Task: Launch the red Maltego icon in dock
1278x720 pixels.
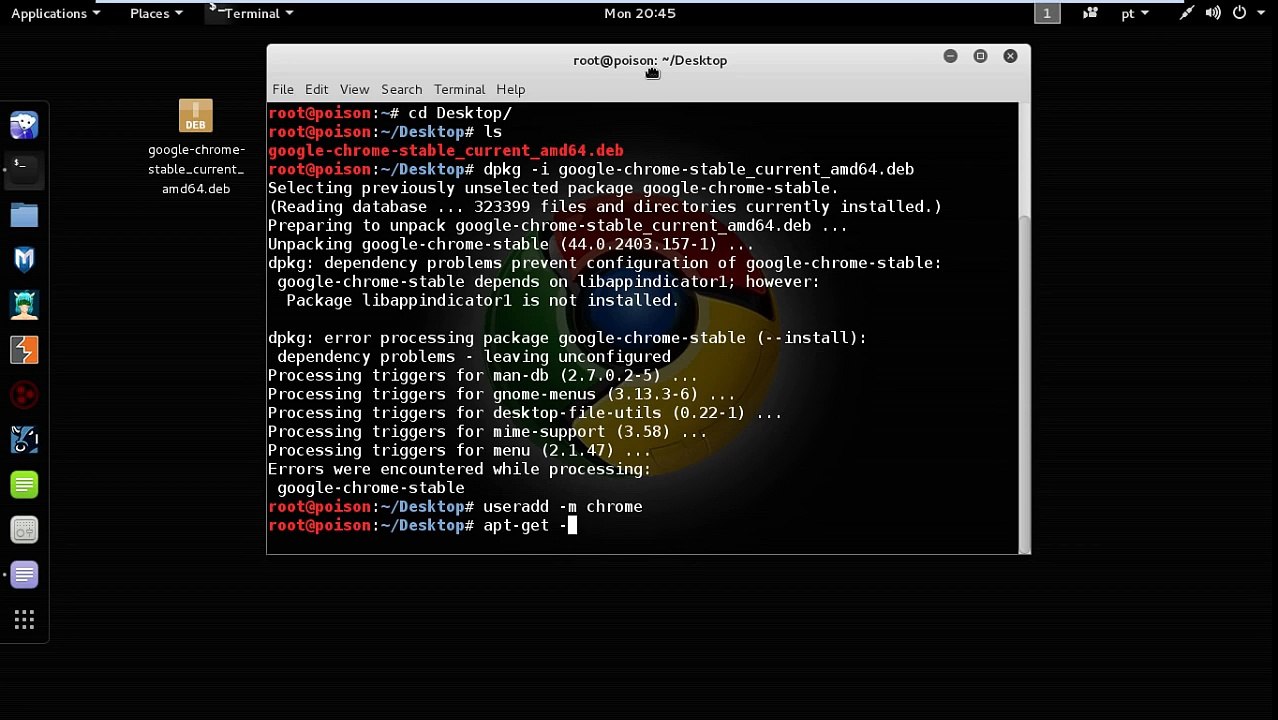Action: (24, 395)
